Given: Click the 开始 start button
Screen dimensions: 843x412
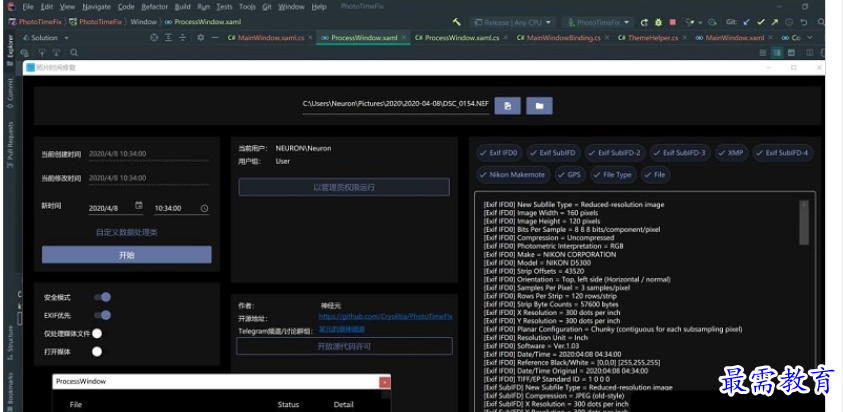Looking at the screenshot, I should (127, 255).
